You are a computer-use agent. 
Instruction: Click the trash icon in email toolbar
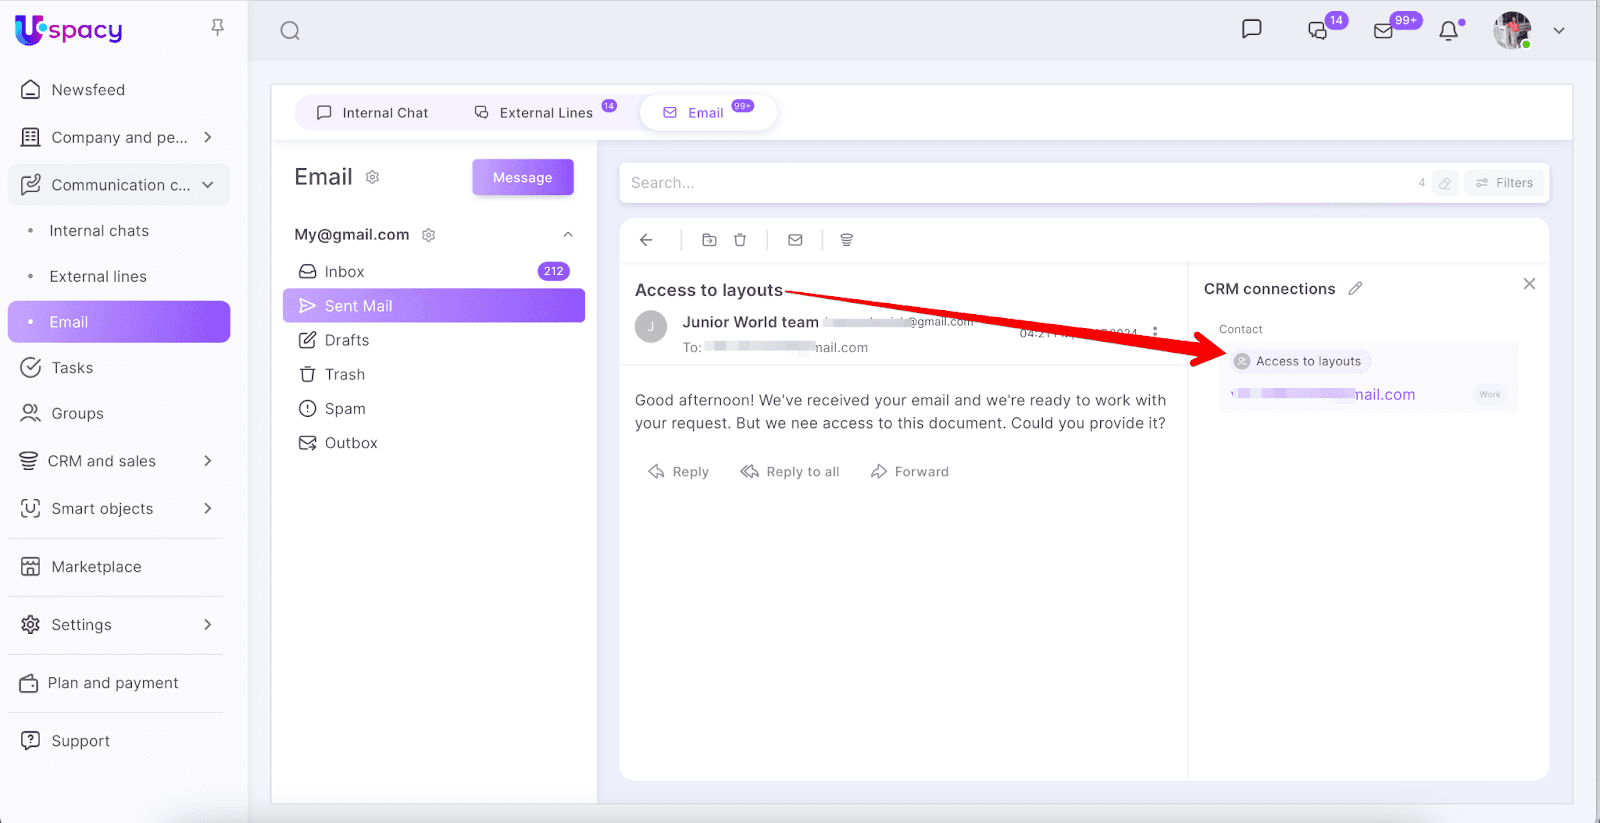click(740, 240)
